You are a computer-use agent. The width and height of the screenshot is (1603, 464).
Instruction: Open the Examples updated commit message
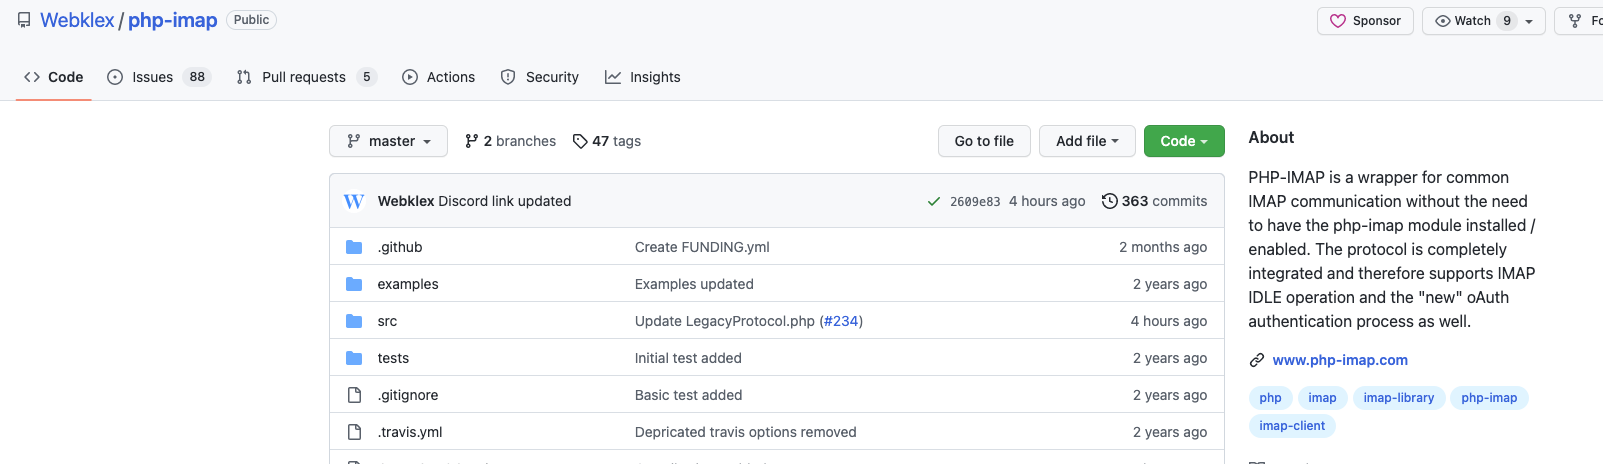coord(694,284)
